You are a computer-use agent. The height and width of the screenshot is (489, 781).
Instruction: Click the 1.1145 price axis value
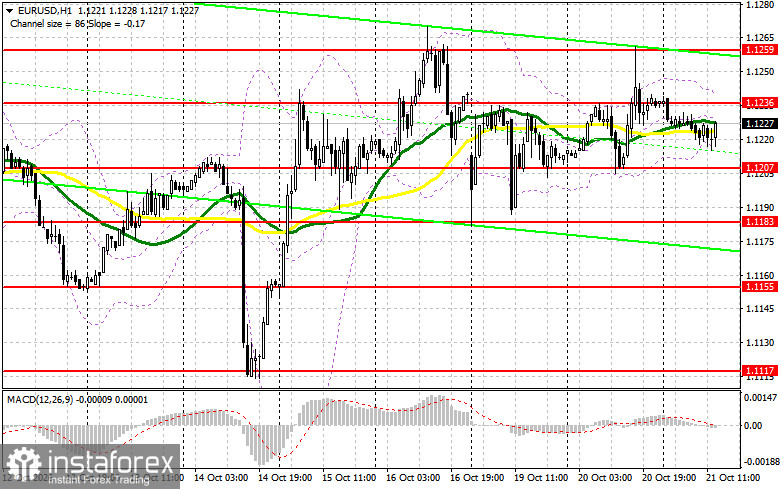click(760, 309)
